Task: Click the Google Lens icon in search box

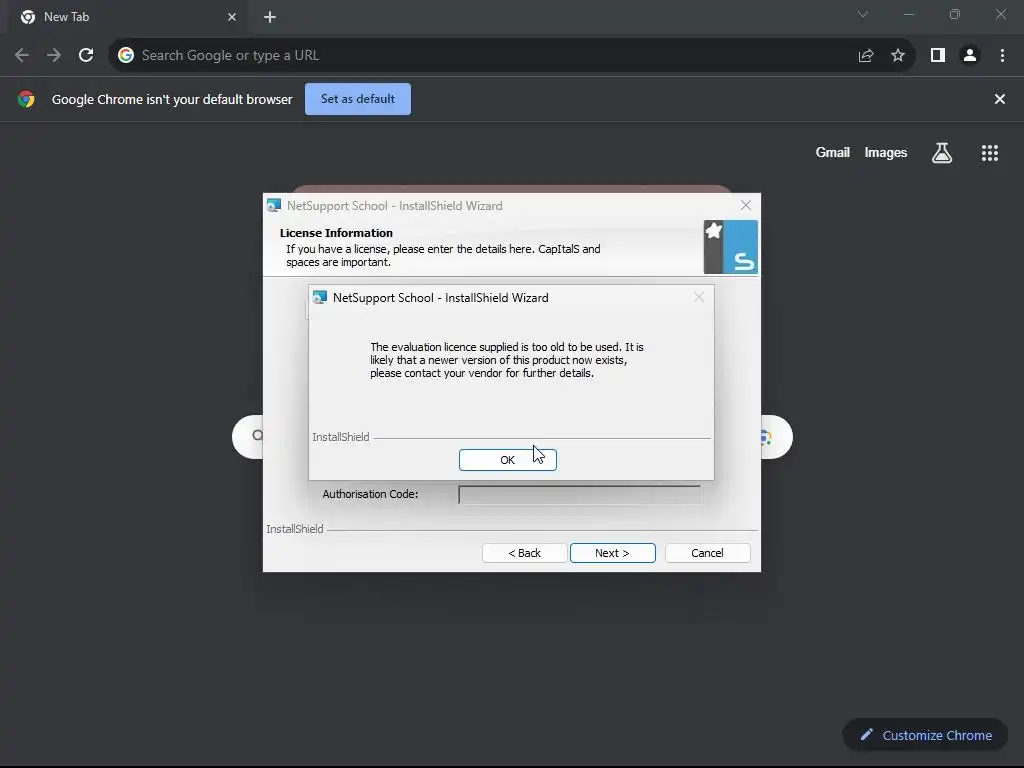Action: coord(767,437)
